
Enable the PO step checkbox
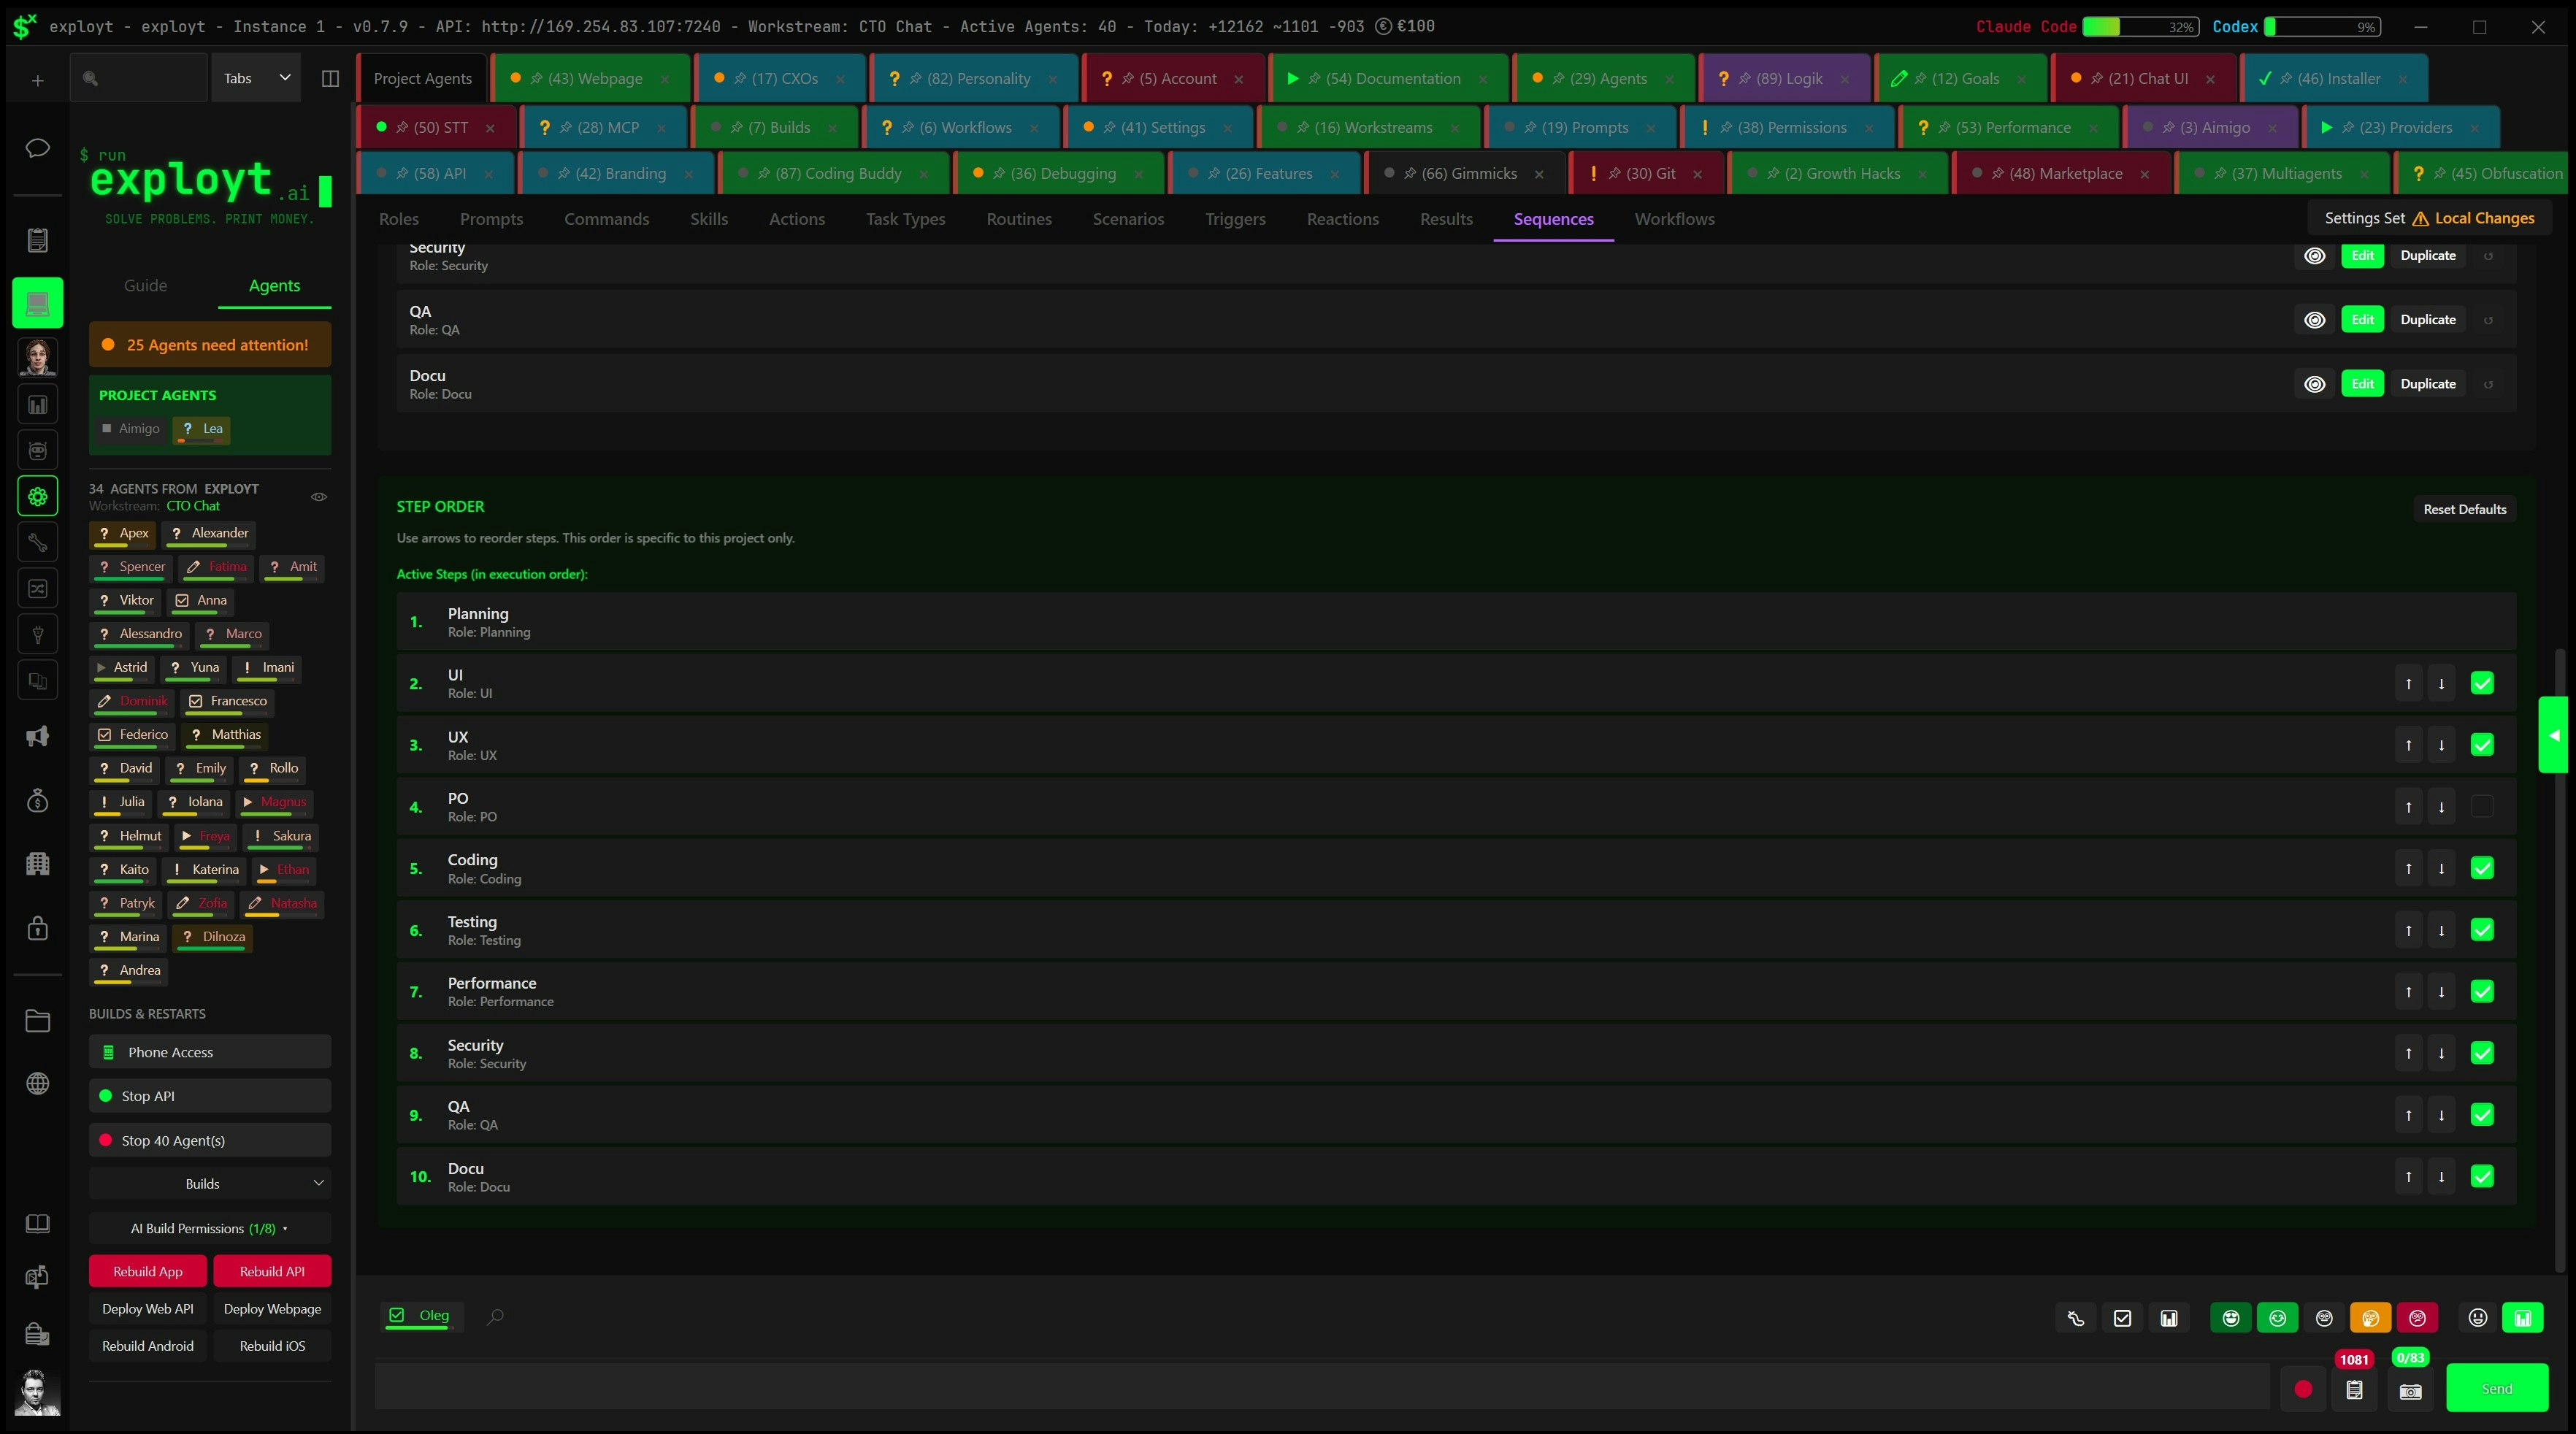(x=2481, y=807)
